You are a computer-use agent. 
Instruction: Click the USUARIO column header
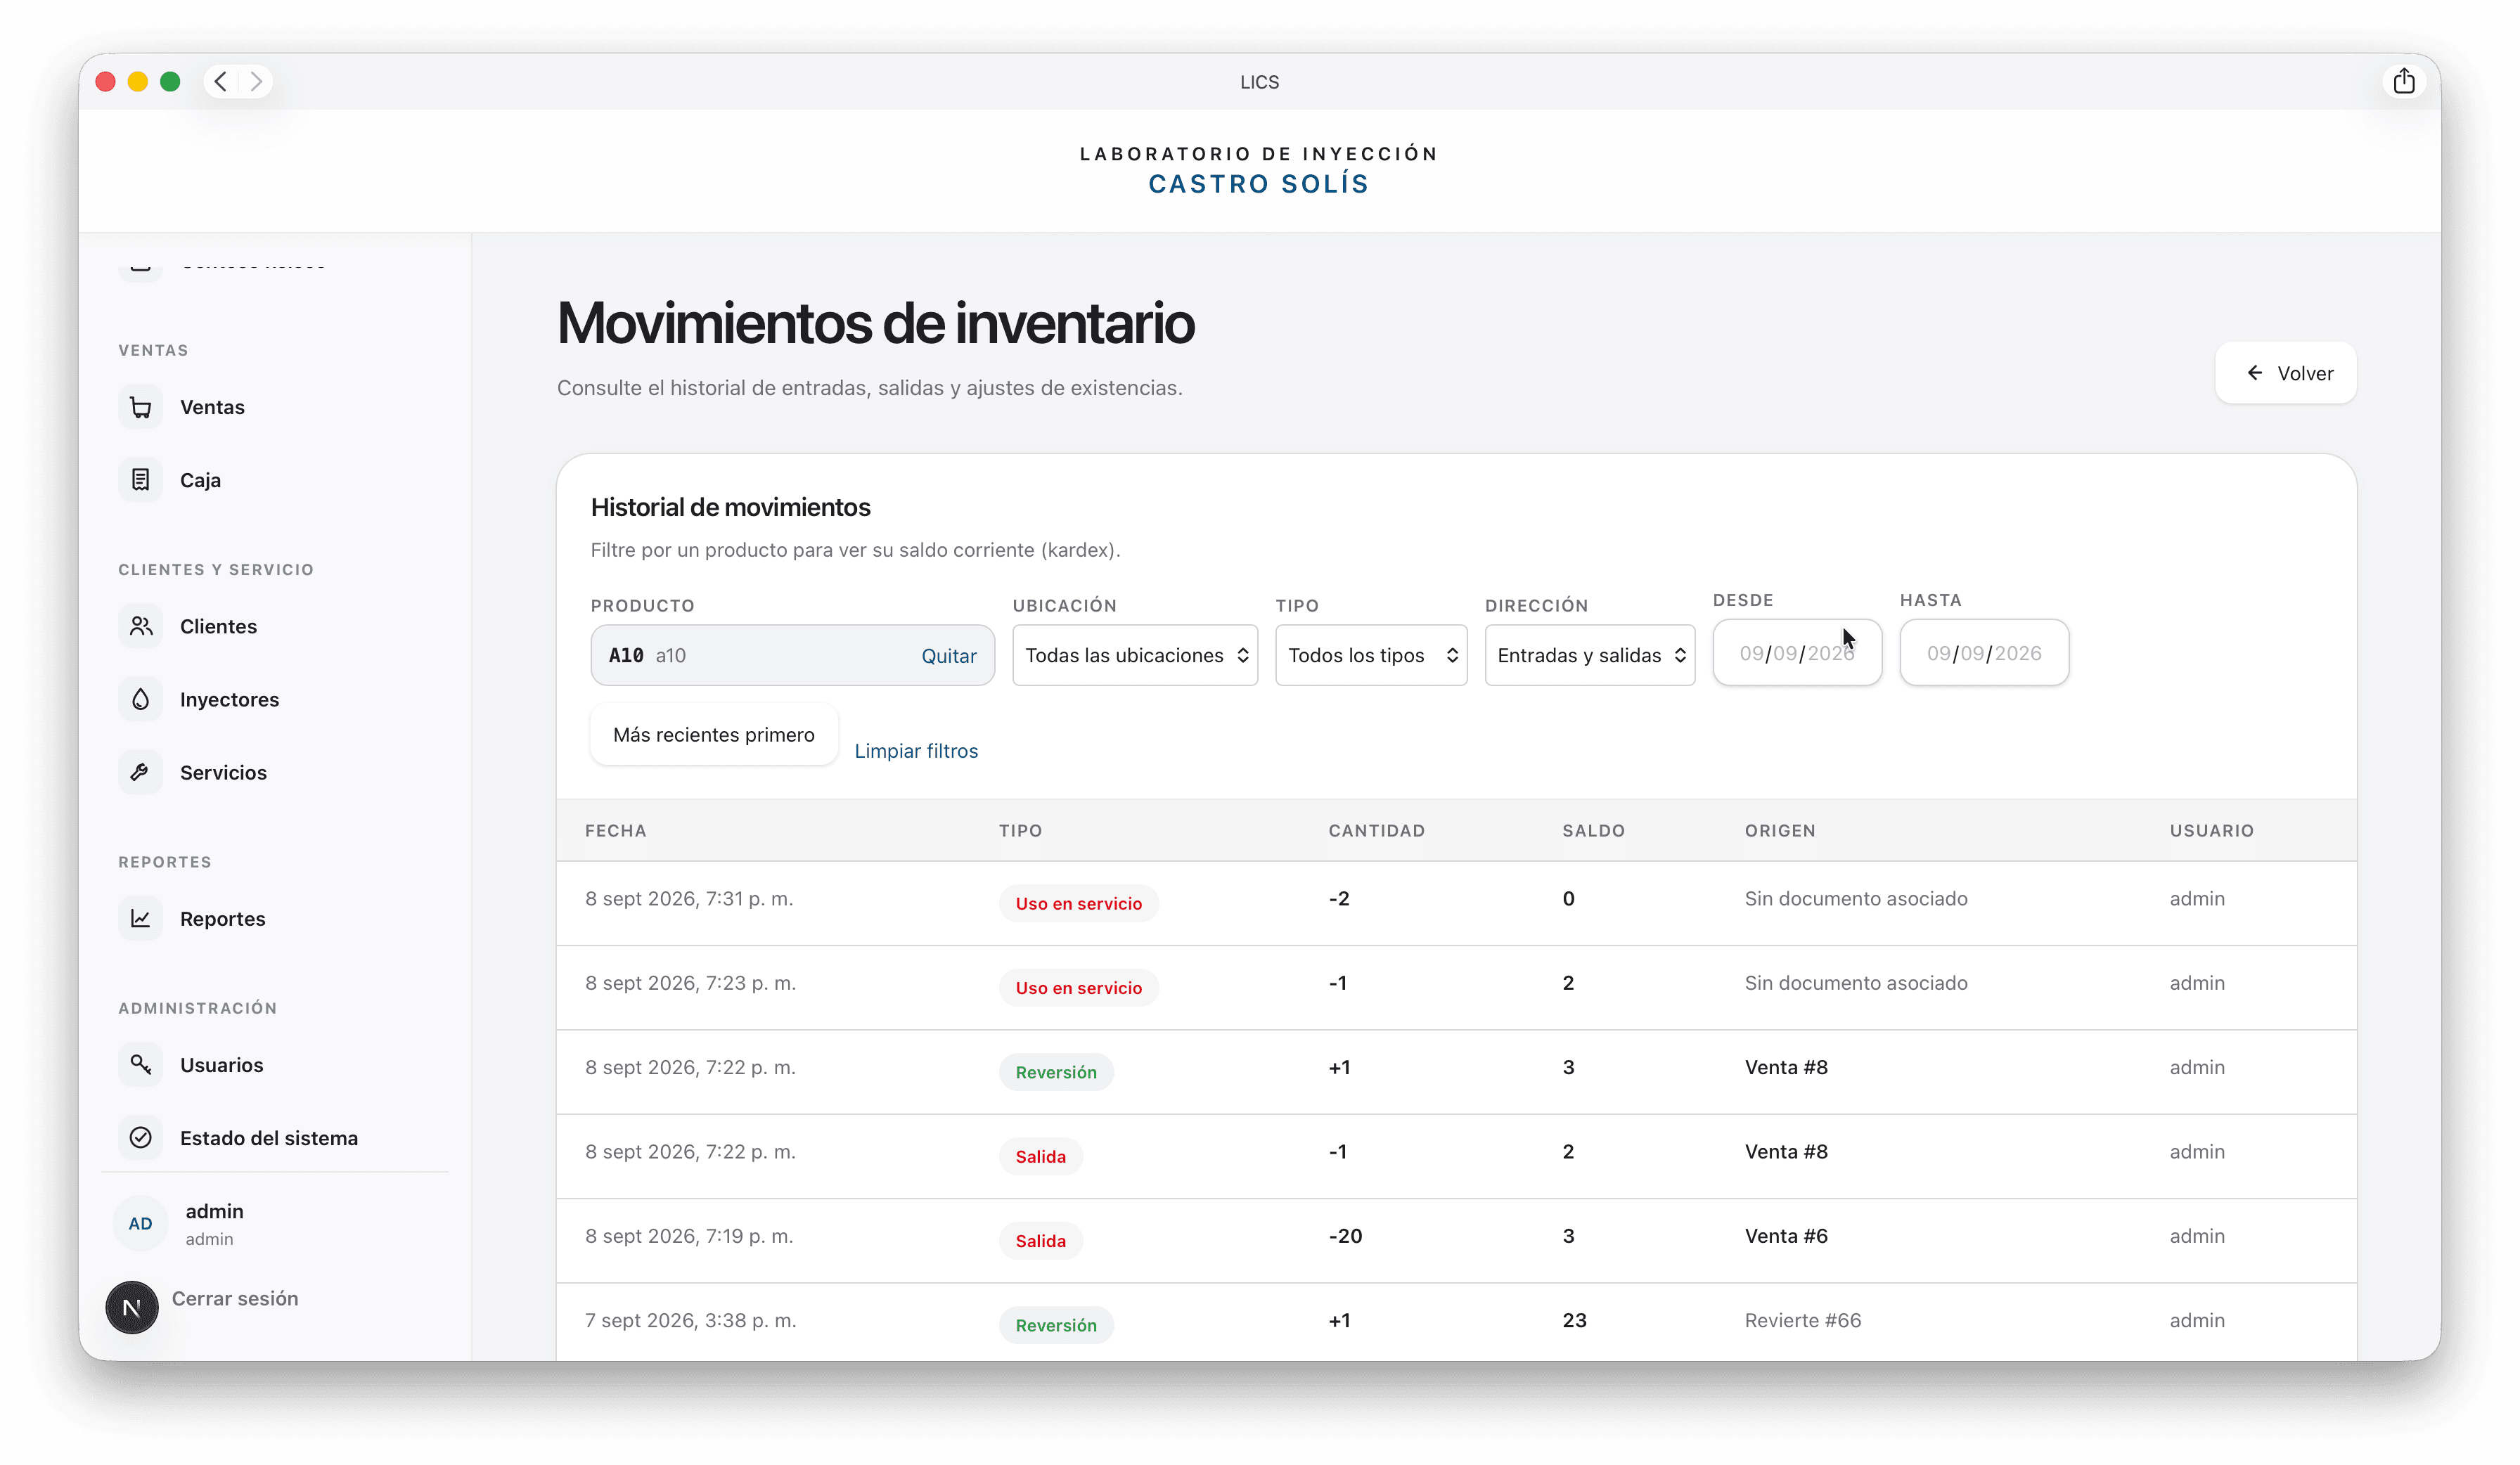[x=2211, y=831]
